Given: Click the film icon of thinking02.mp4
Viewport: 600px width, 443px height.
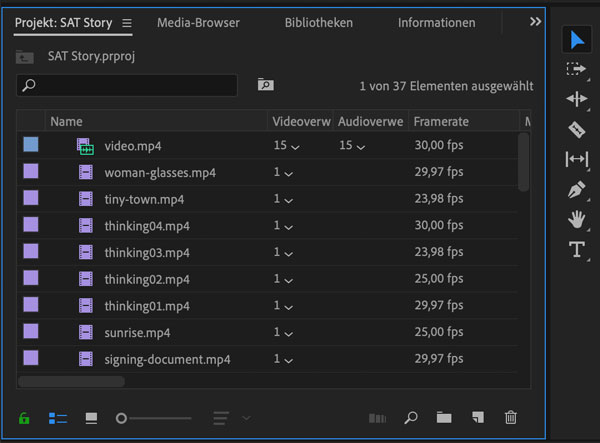Looking at the screenshot, I should pos(86,279).
